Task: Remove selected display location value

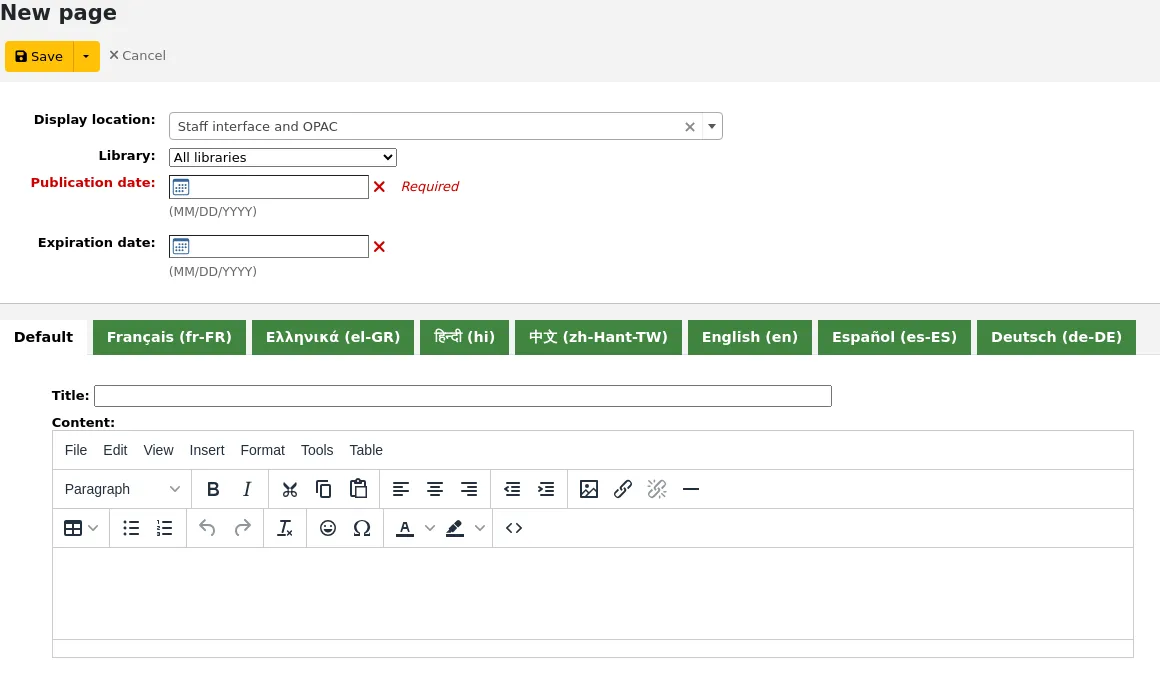Action: pos(689,127)
